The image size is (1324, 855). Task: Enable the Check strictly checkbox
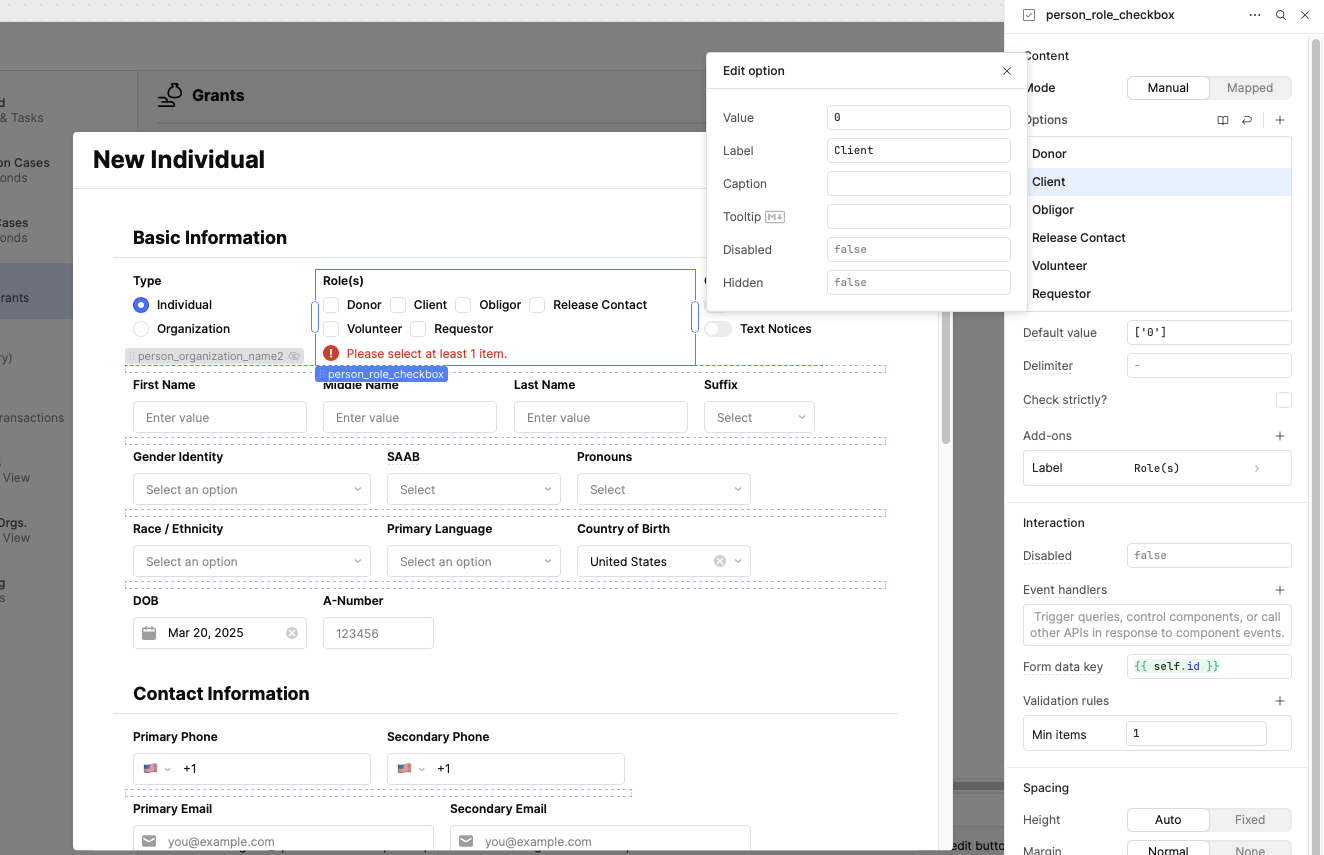tap(1284, 400)
